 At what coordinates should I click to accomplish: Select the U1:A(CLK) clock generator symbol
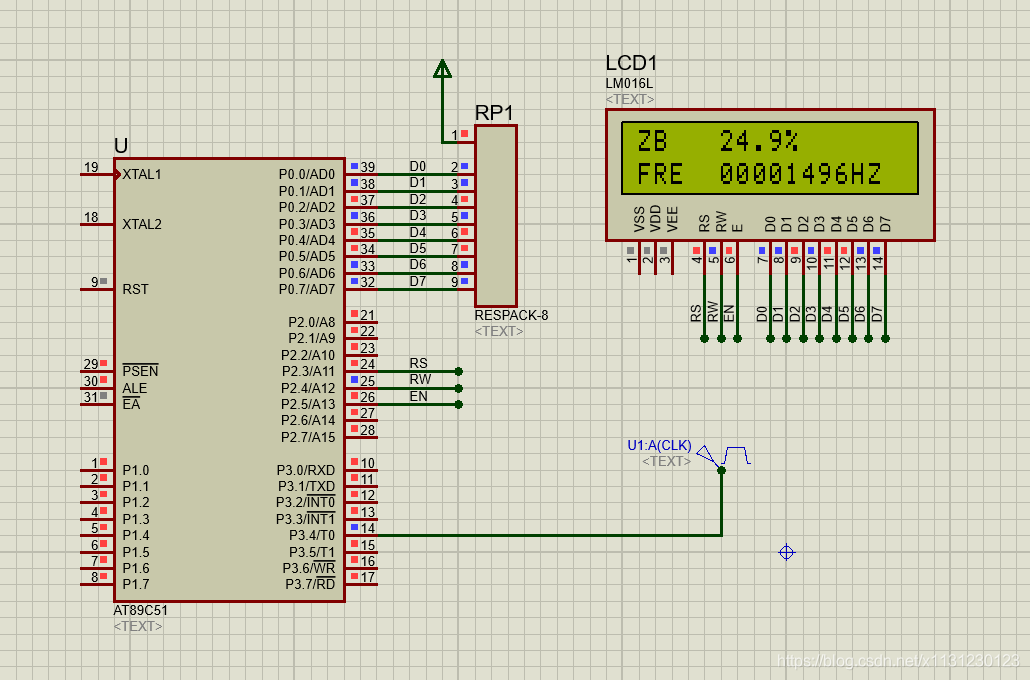(x=723, y=455)
